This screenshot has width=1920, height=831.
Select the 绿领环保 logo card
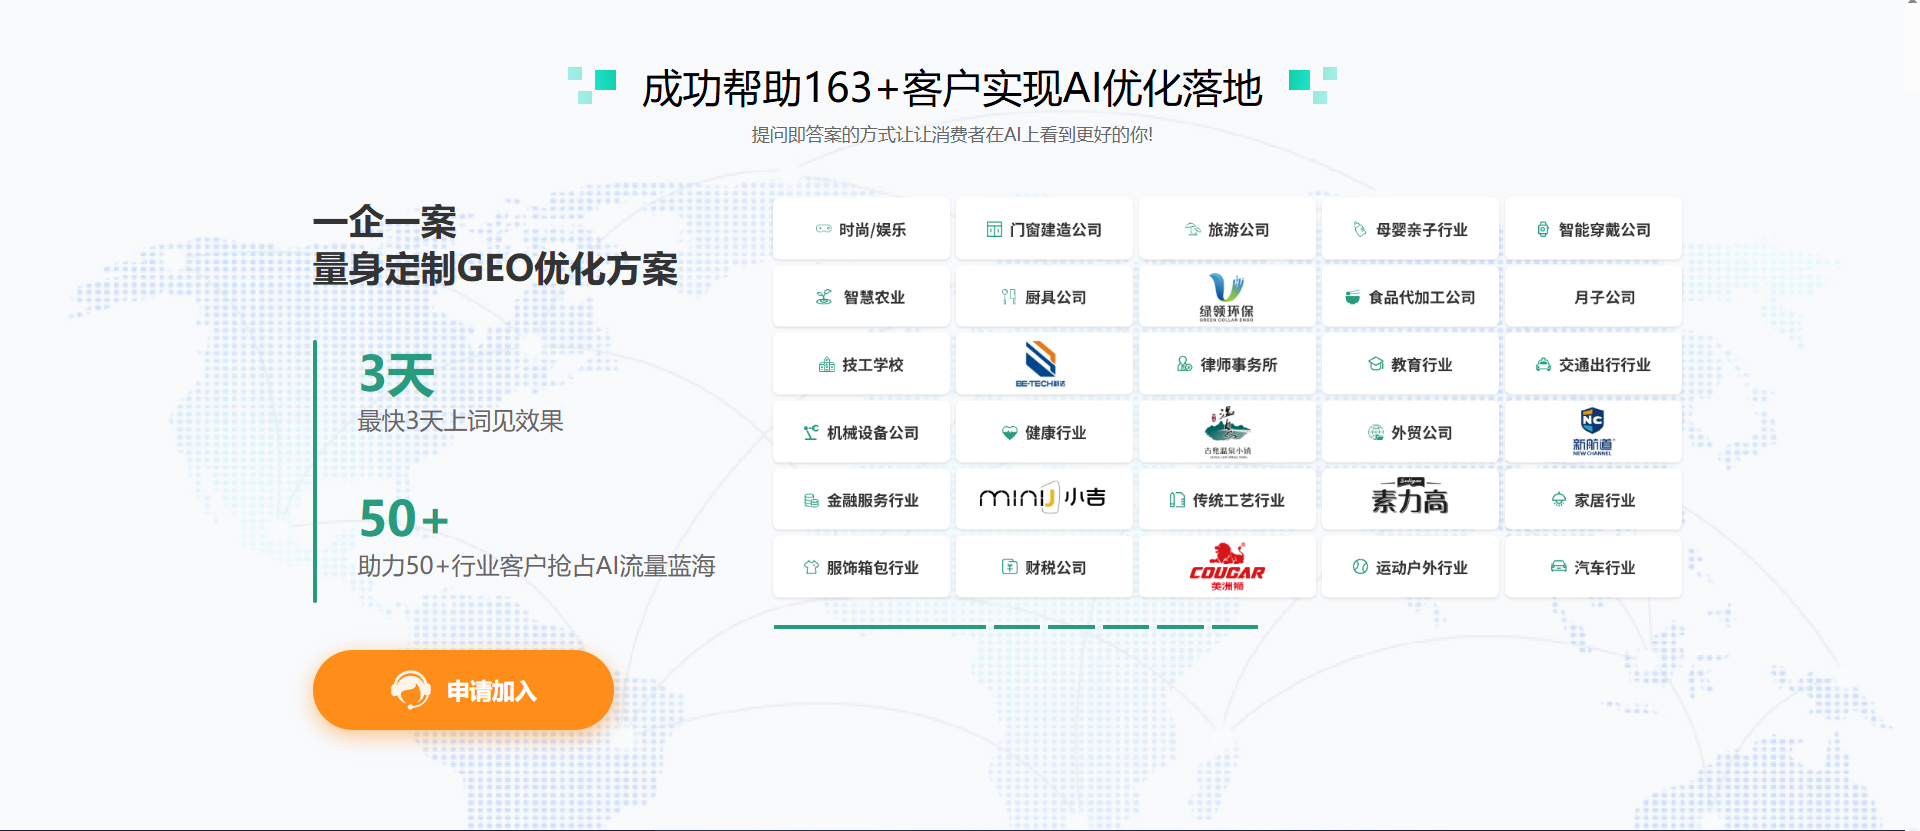1227,297
